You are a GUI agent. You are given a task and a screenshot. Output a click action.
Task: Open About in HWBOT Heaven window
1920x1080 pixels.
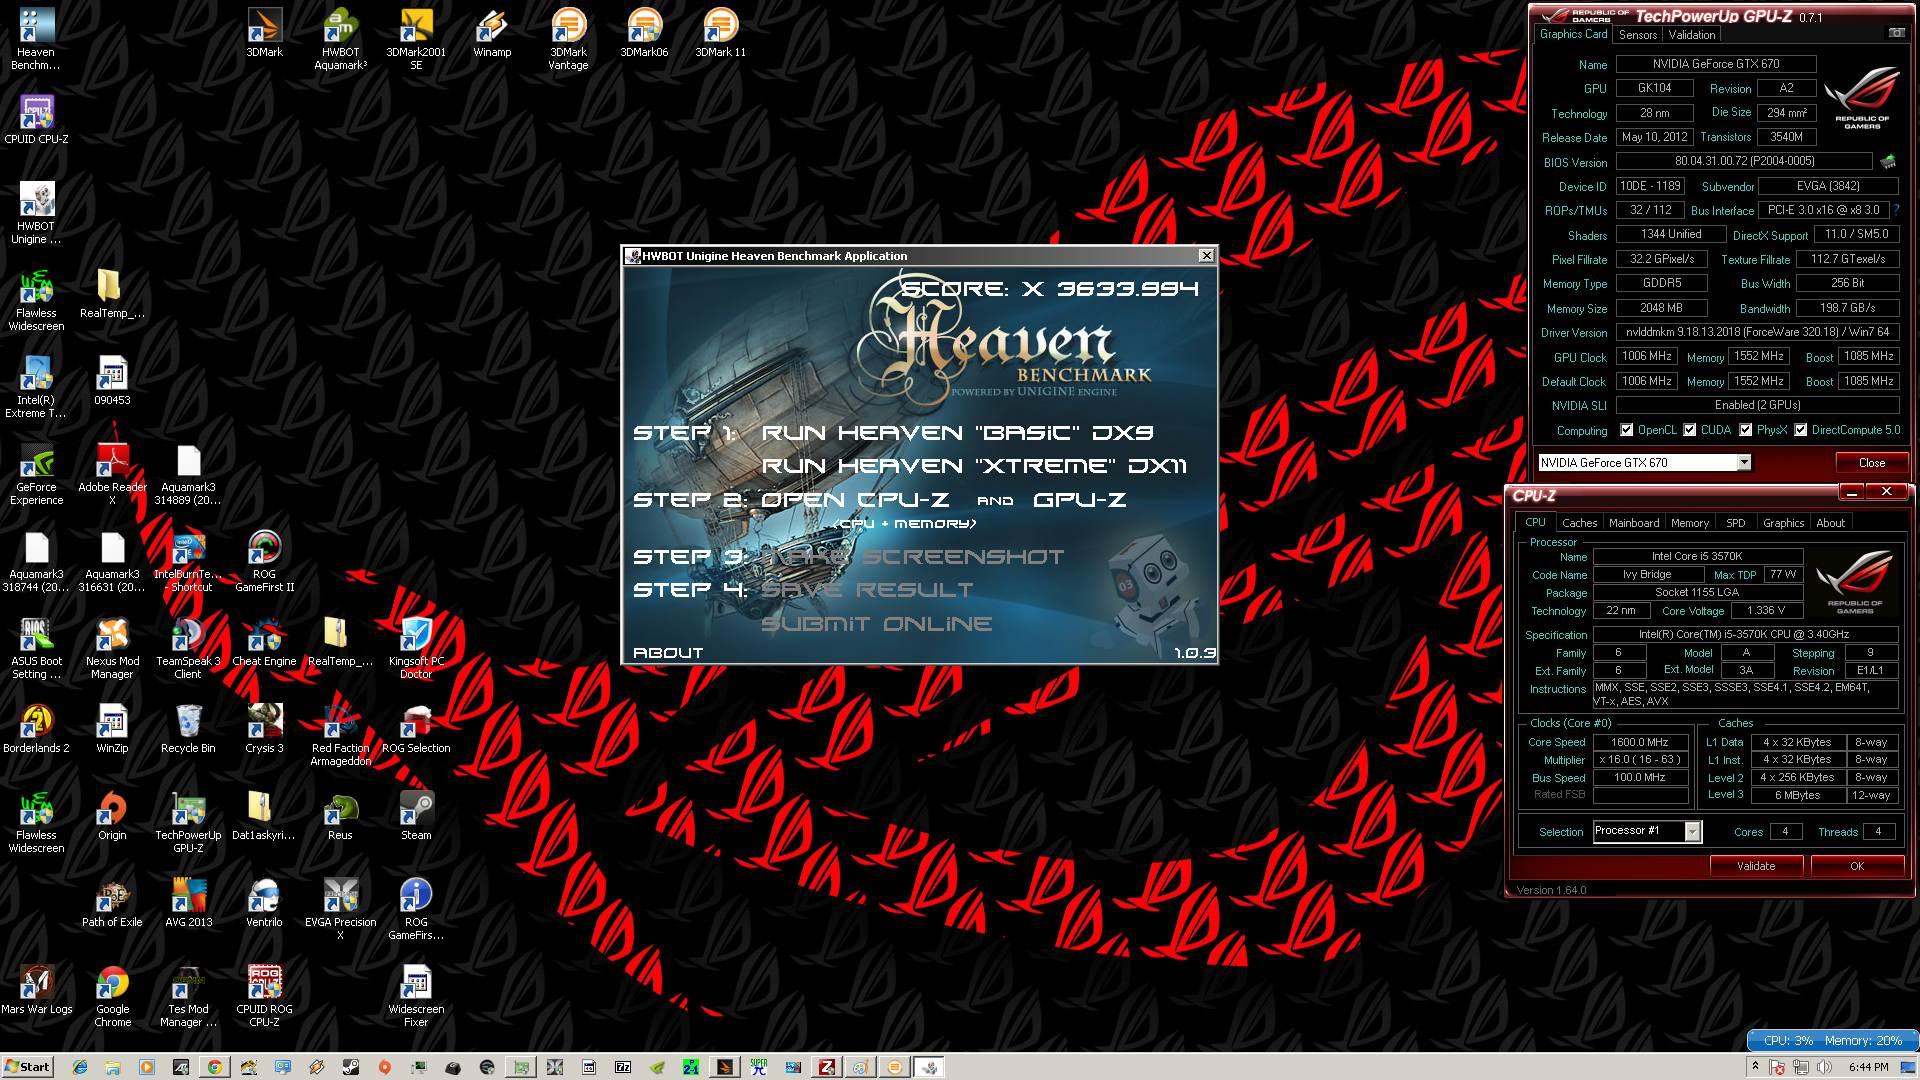[x=668, y=653]
